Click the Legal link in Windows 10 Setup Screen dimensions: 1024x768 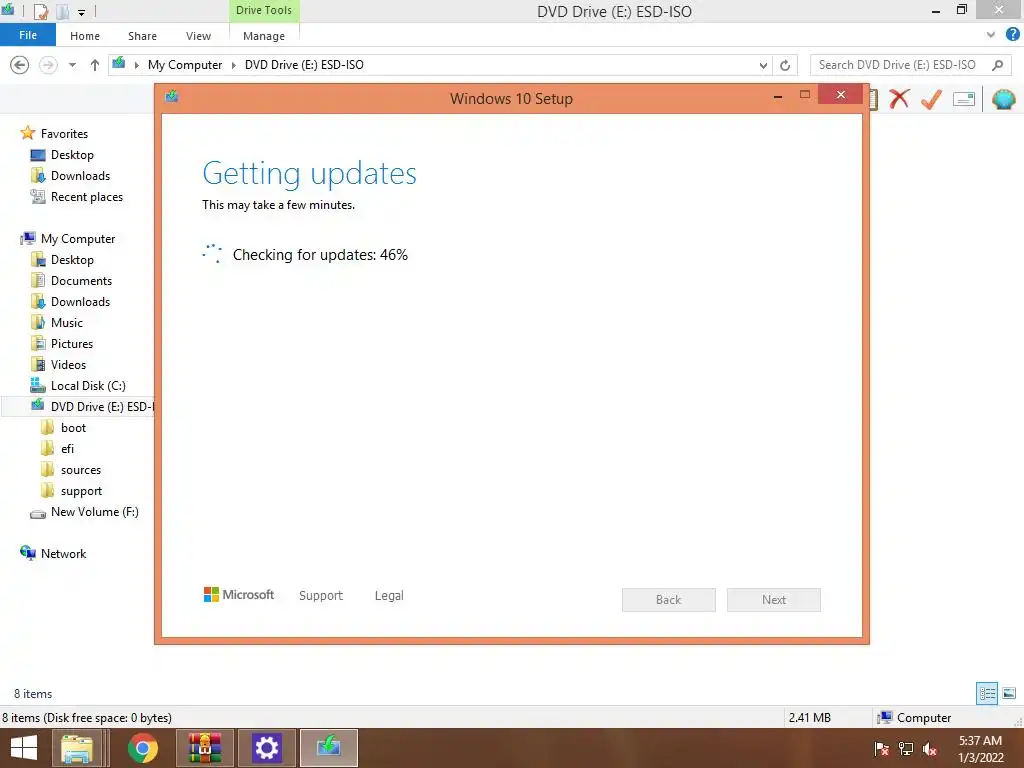tap(389, 596)
